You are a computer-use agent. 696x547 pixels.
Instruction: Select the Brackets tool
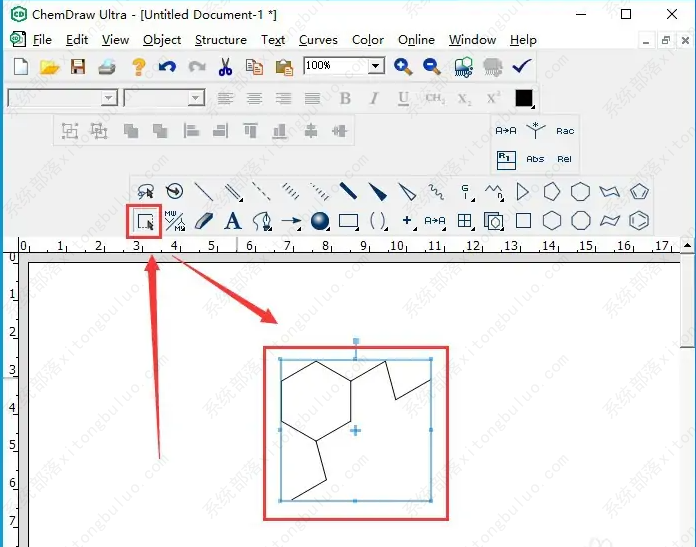tap(378, 221)
